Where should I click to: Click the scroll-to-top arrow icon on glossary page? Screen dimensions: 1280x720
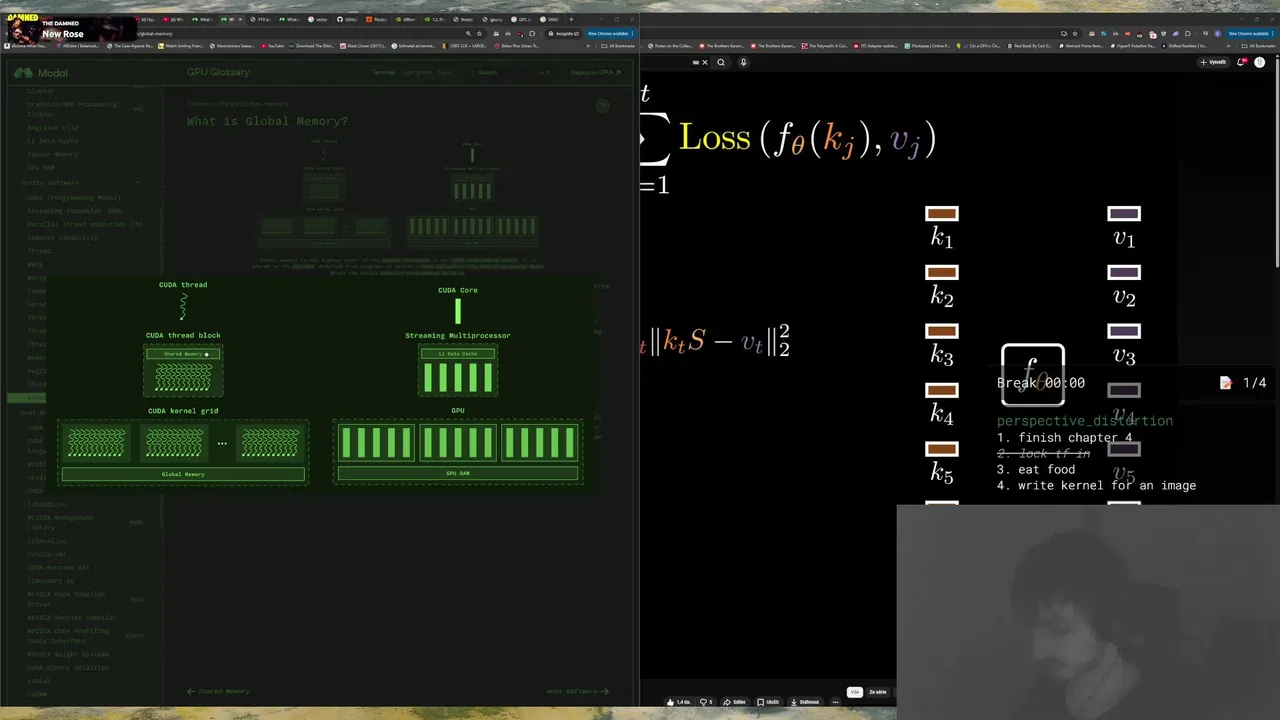602,105
